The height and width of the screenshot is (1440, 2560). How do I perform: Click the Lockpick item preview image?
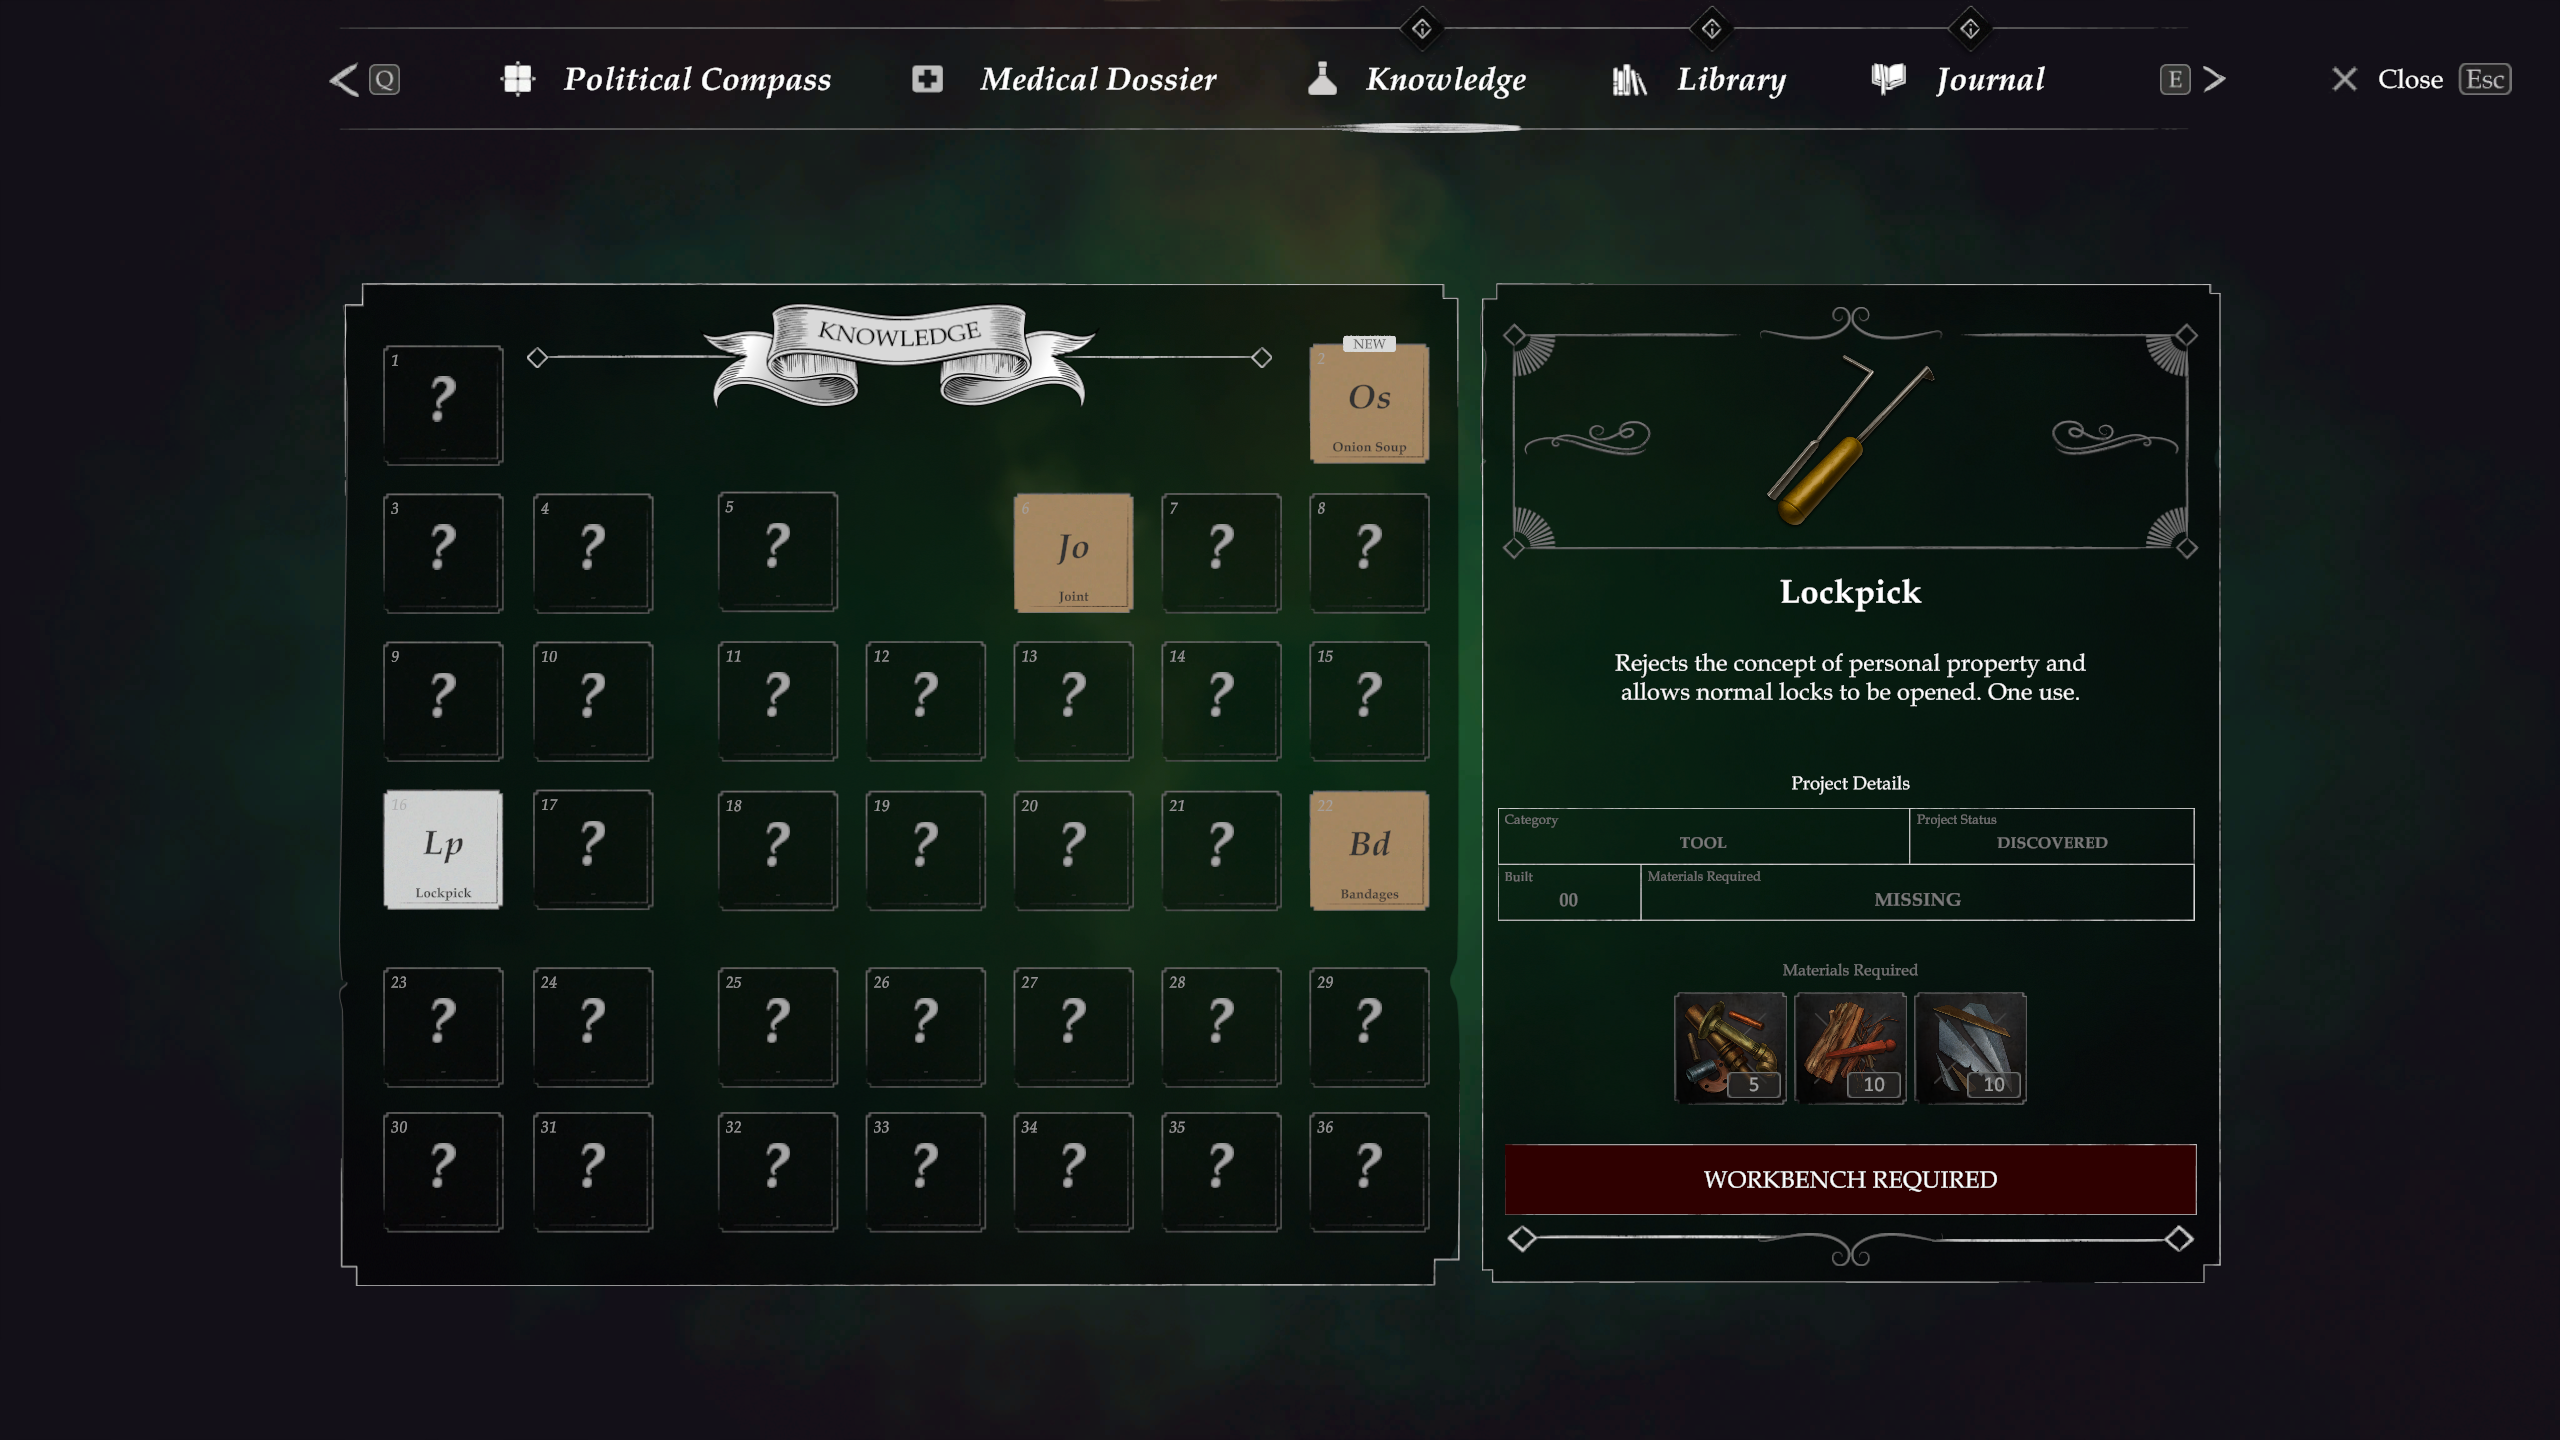click(1850, 440)
